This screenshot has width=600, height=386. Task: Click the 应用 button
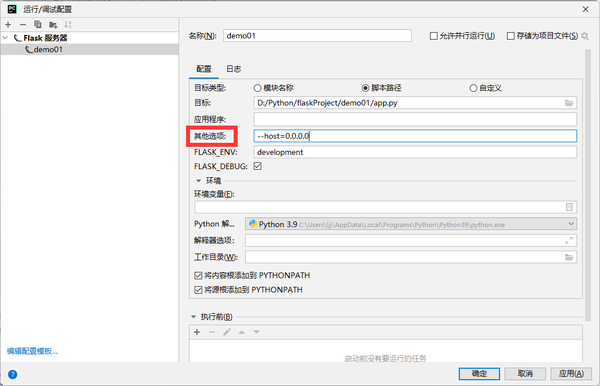571,373
